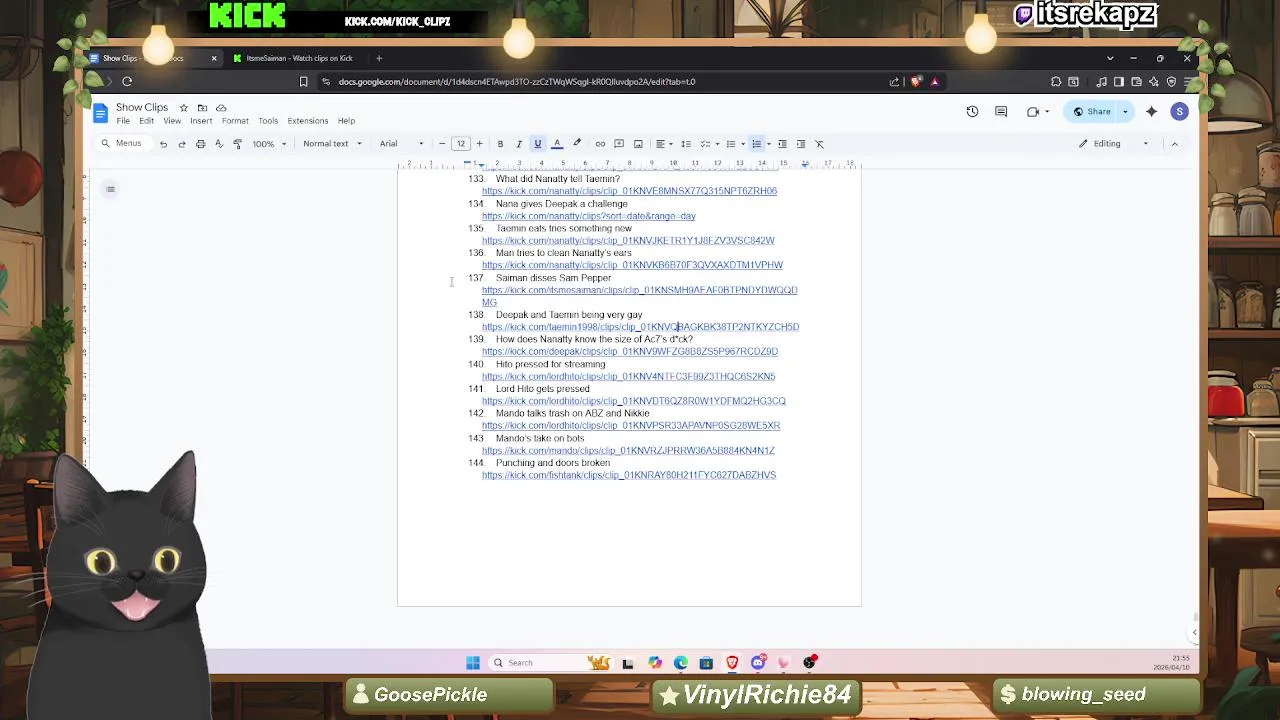The image size is (1280, 720).
Task: Click the Clear formatting icon
Action: pyautogui.click(x=819, y=144)
